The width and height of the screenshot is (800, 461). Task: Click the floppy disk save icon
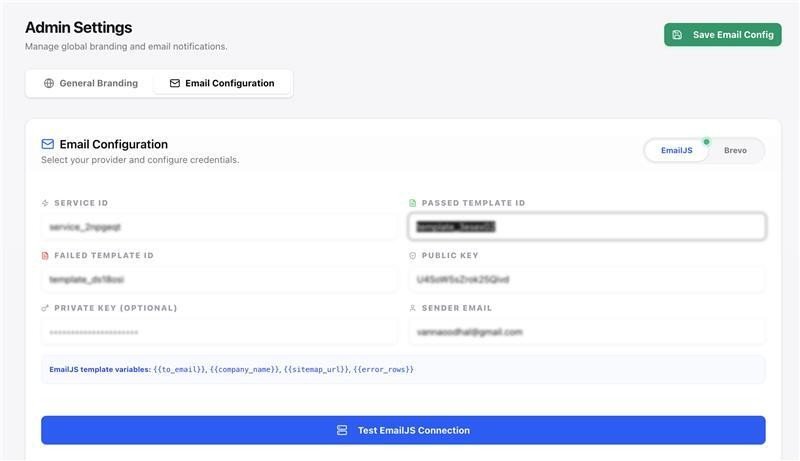coord(677,35)
